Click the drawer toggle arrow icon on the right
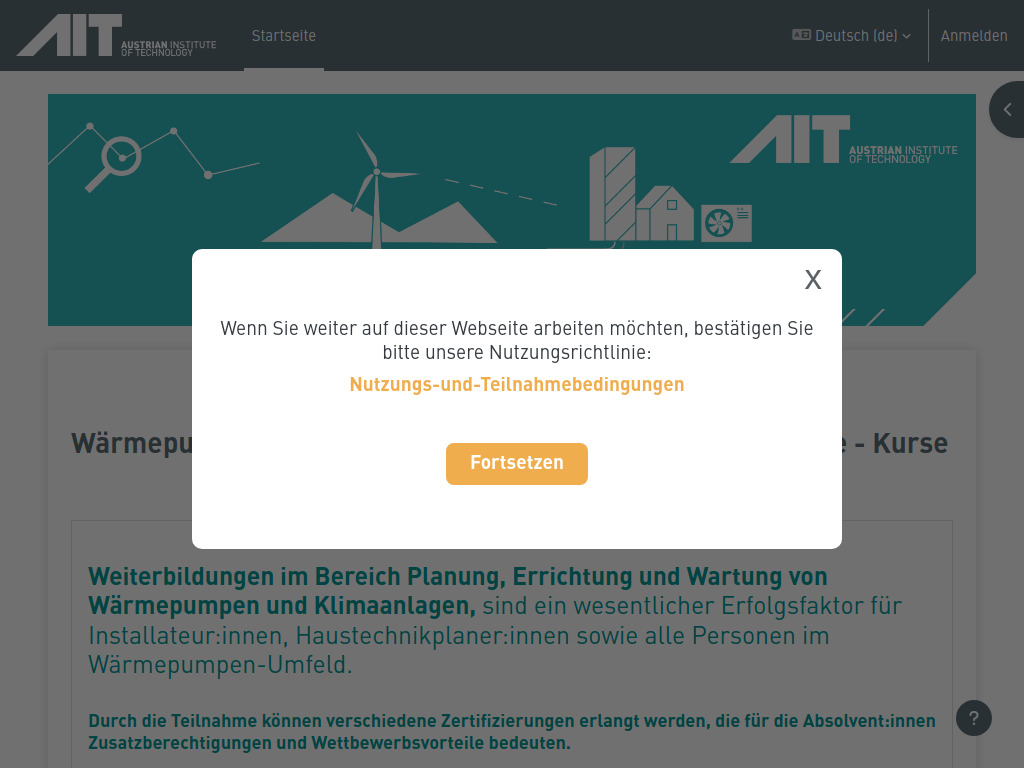 1007,108
